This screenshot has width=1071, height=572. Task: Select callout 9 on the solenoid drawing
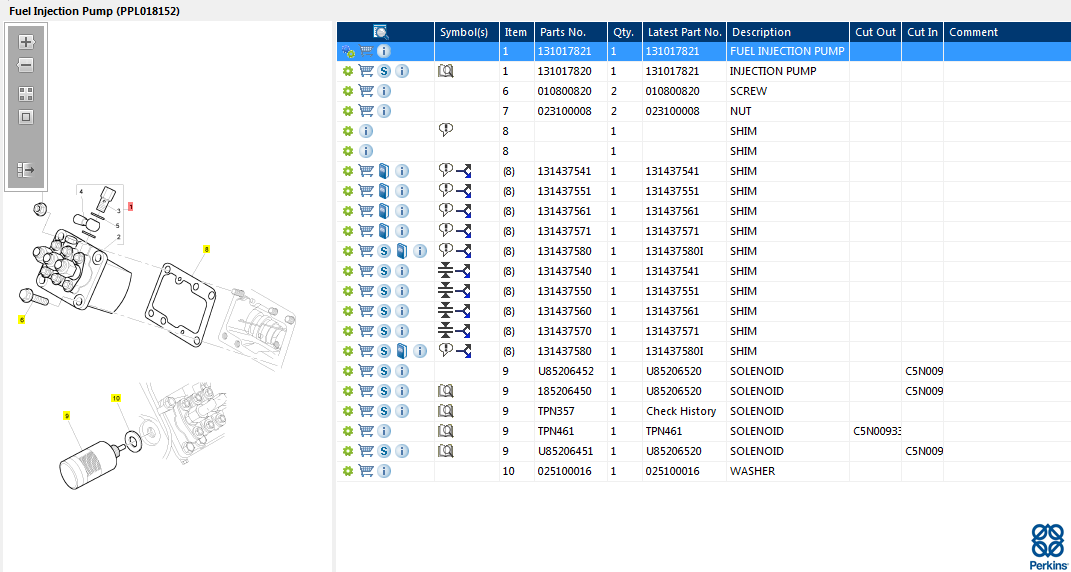click(67, 416)
